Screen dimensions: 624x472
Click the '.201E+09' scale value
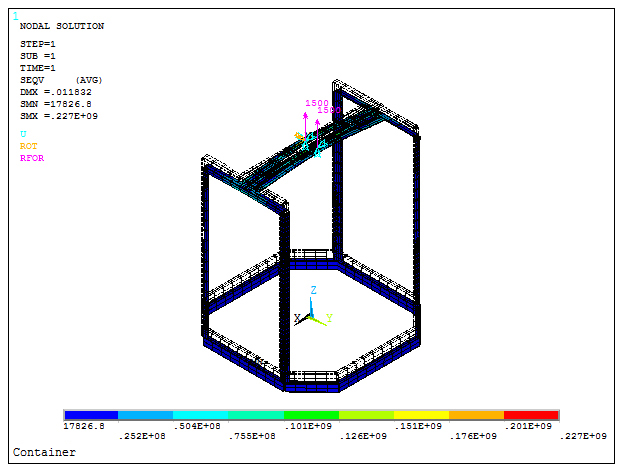(x=528, y=426)
